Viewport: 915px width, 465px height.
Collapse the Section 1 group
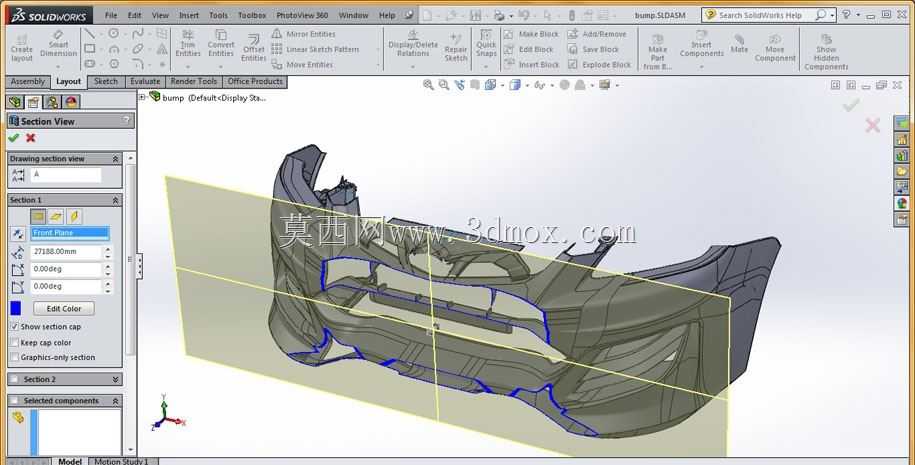point(115,200)
